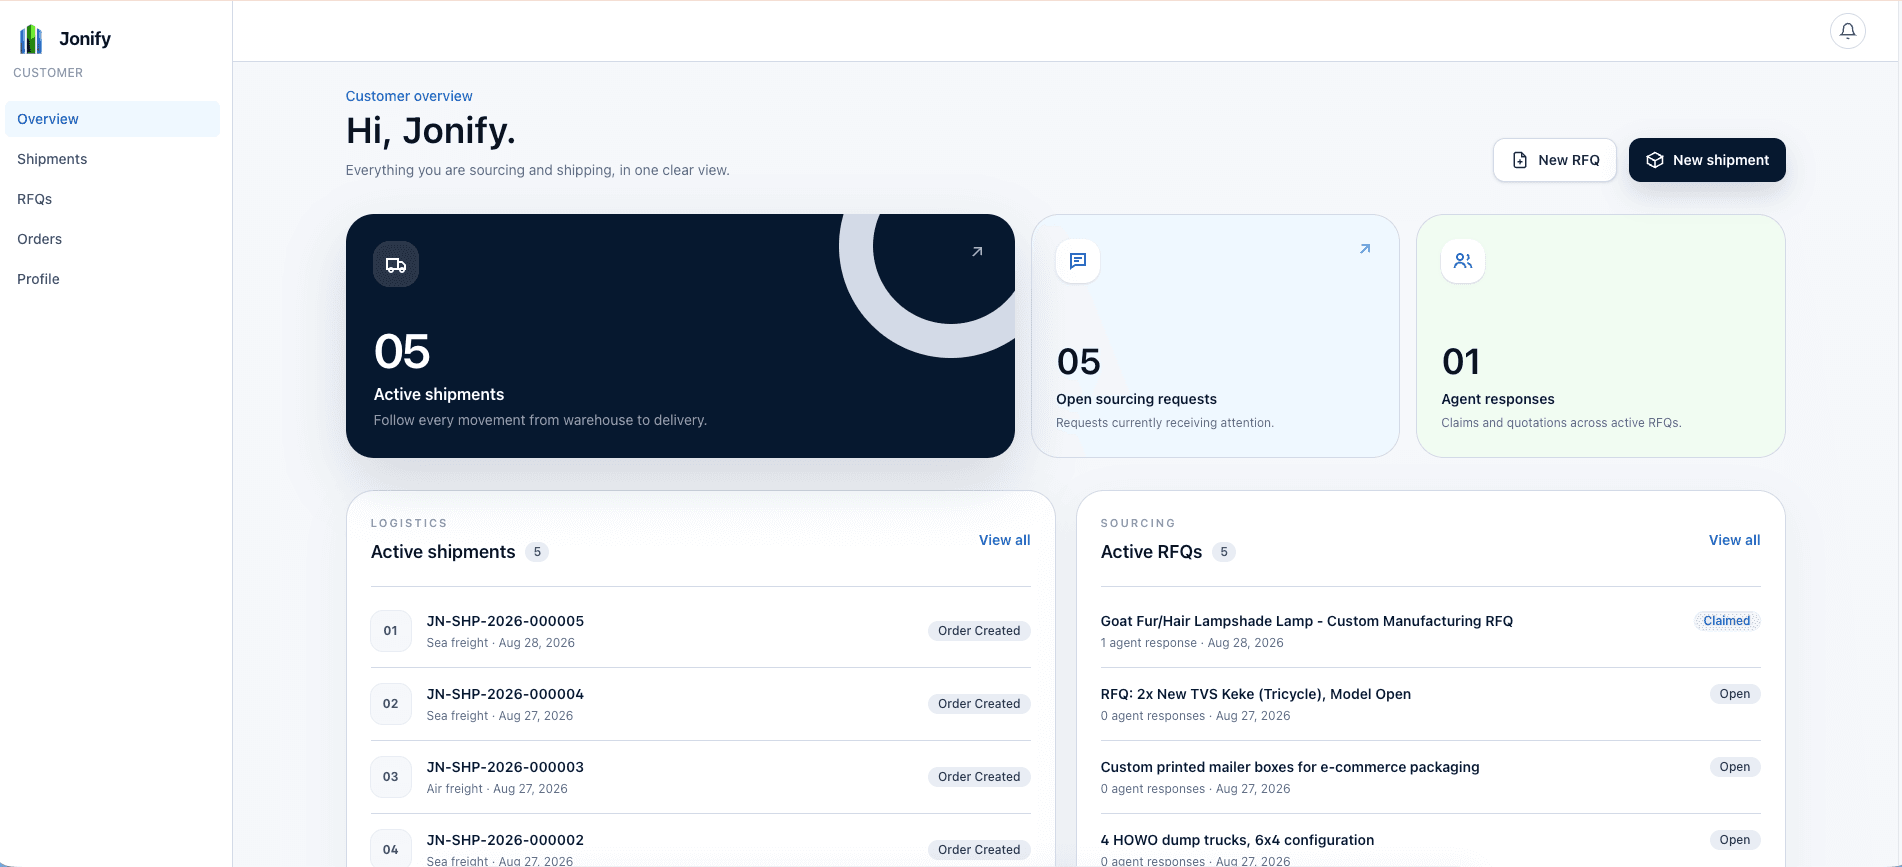Screen dimensions: 1902x867
Task: Open Custom printed mailer boxes RFQ
Action: click(1430, 777)
